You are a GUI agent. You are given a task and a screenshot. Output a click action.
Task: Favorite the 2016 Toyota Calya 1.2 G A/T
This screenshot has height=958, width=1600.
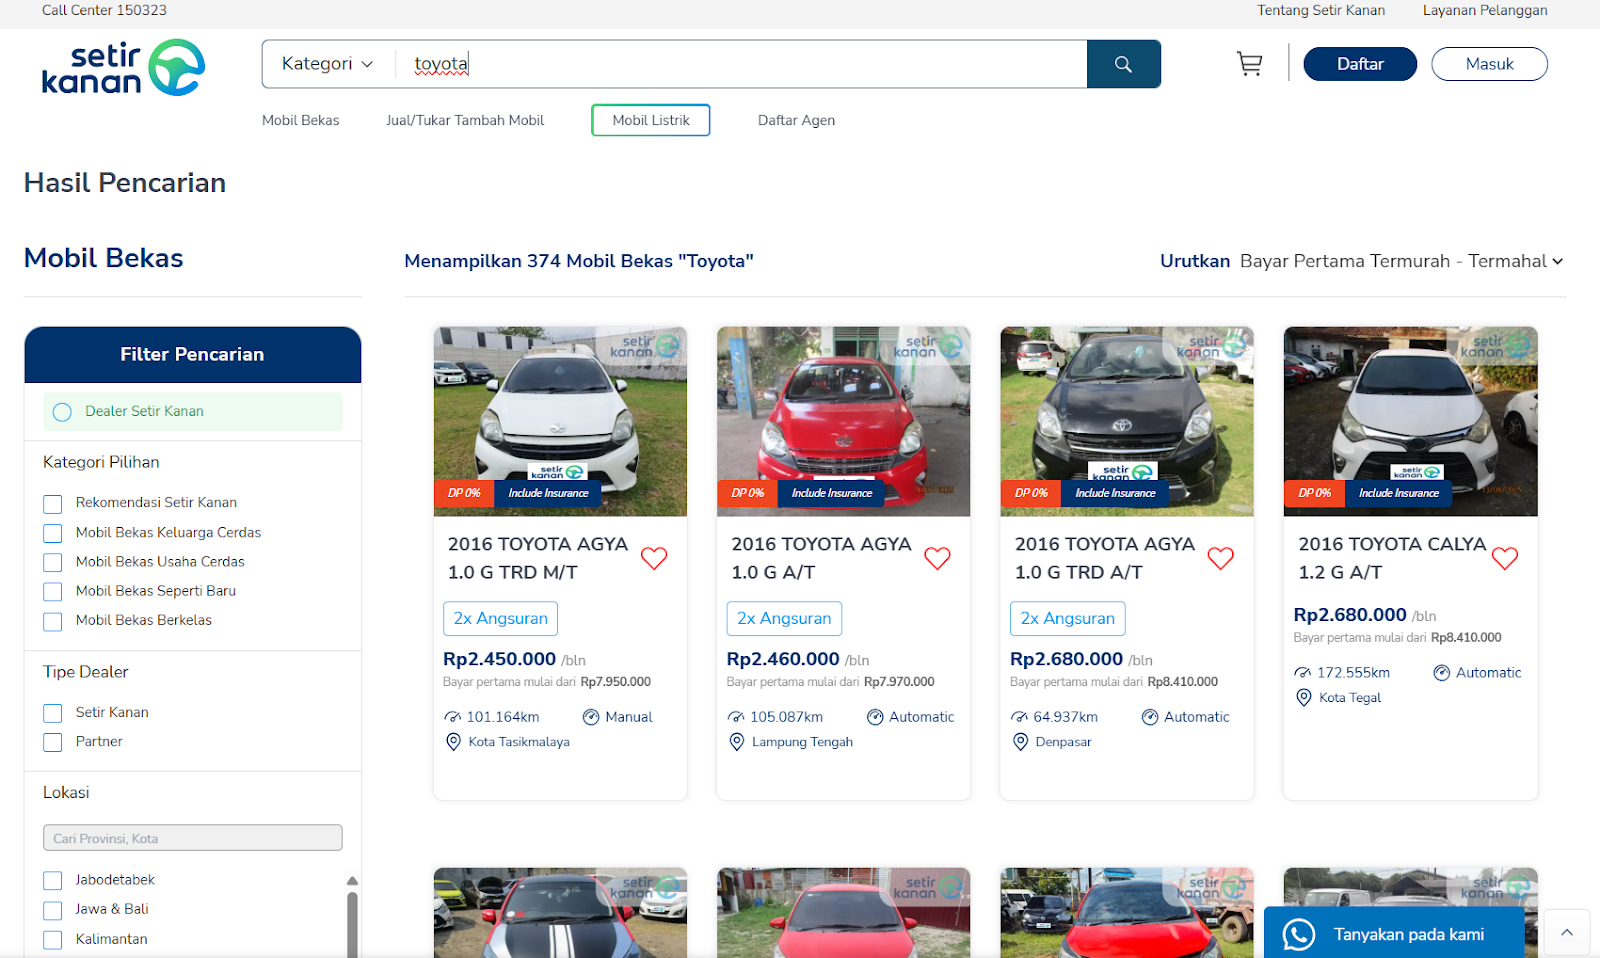[x=1505, y=558]
